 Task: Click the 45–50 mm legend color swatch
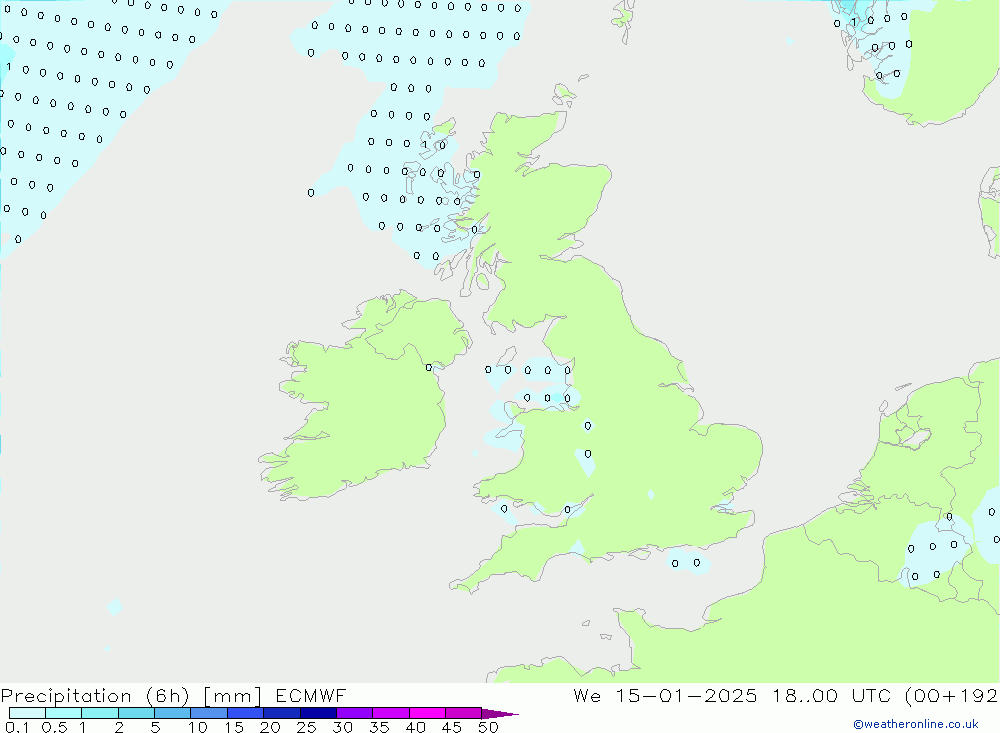pos(464,713)
